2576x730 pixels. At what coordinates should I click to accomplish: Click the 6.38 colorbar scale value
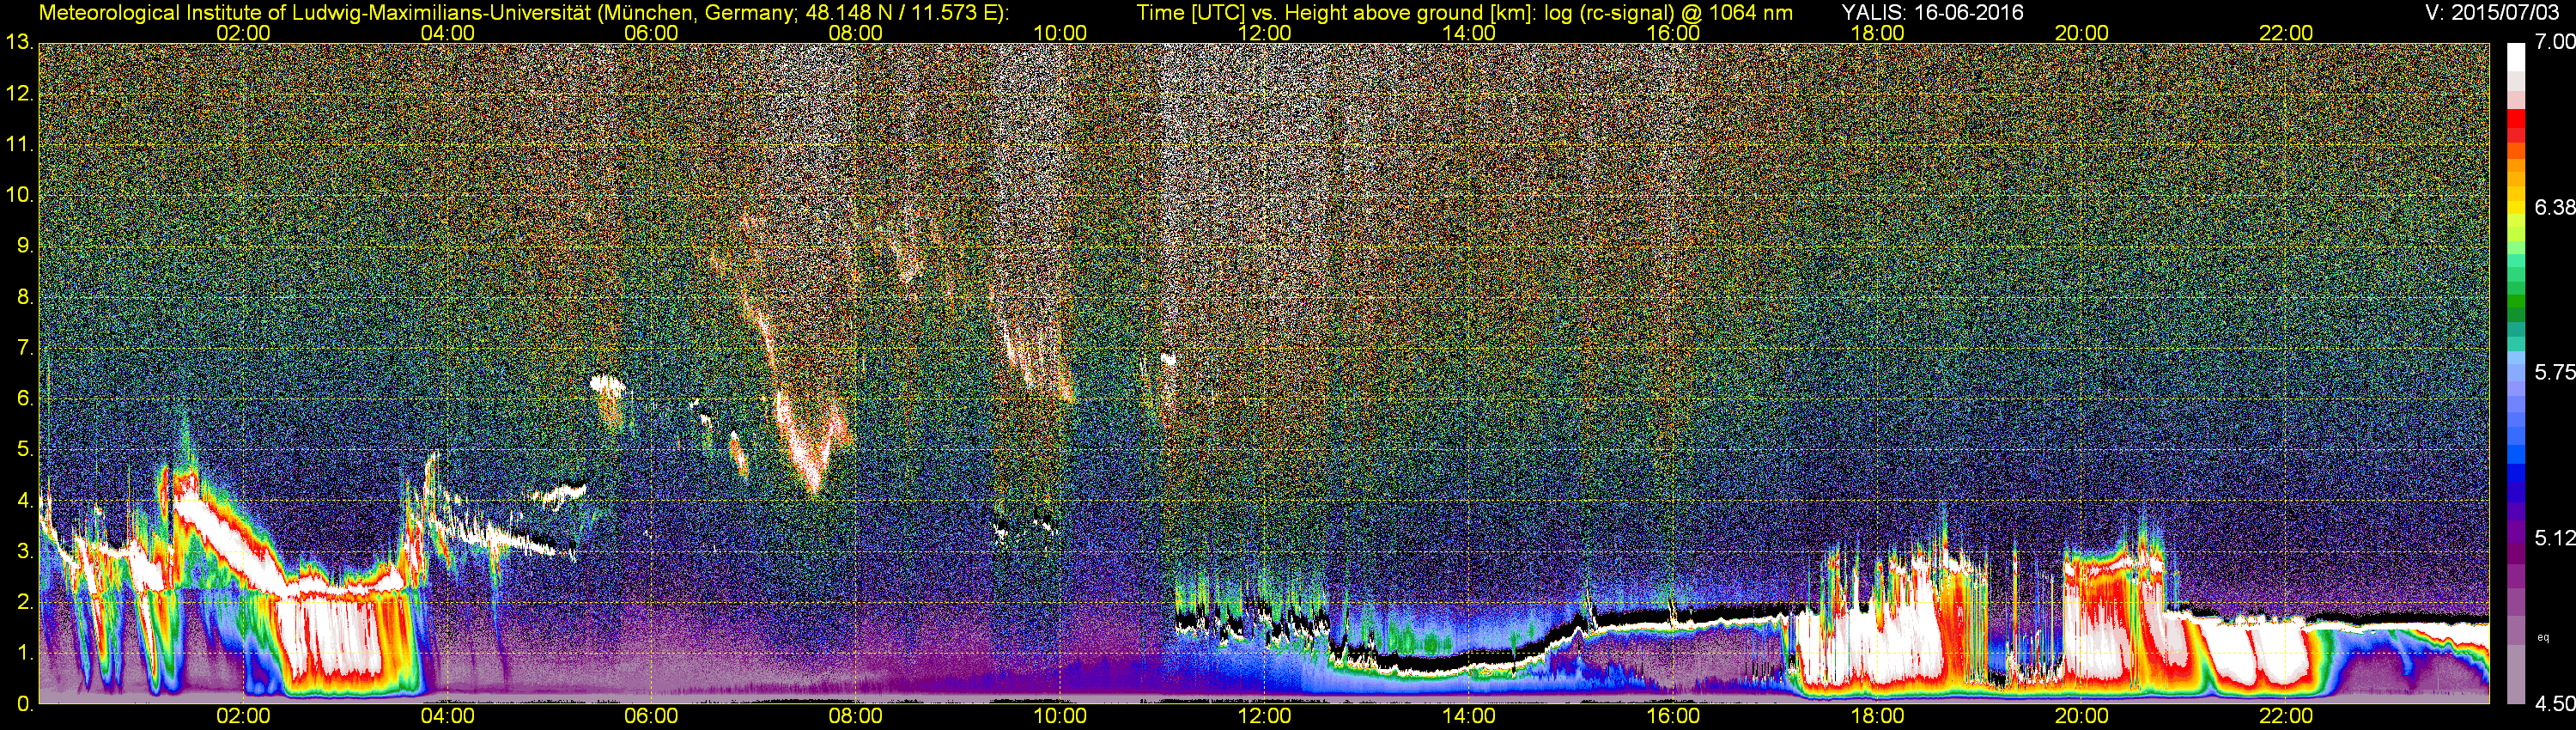pos(2554,207)
